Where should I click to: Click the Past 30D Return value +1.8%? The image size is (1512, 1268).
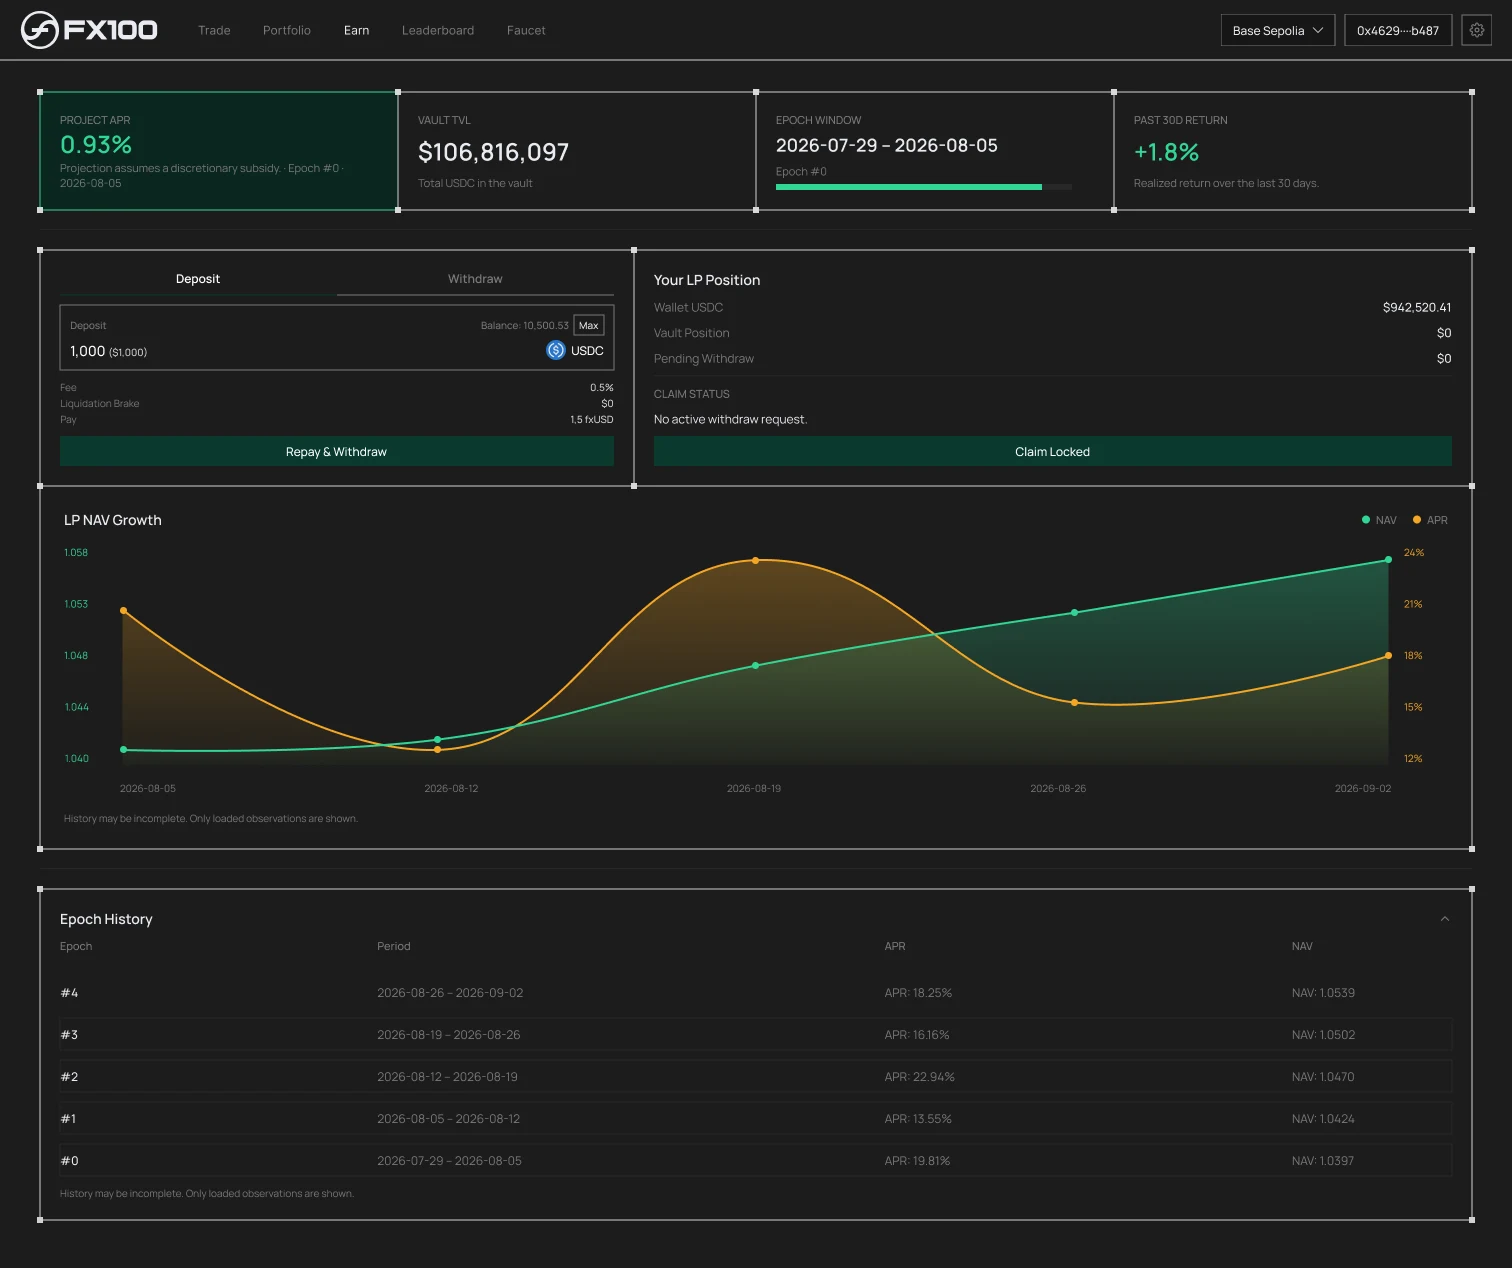pyautogui.click(x=1166, y=152)
